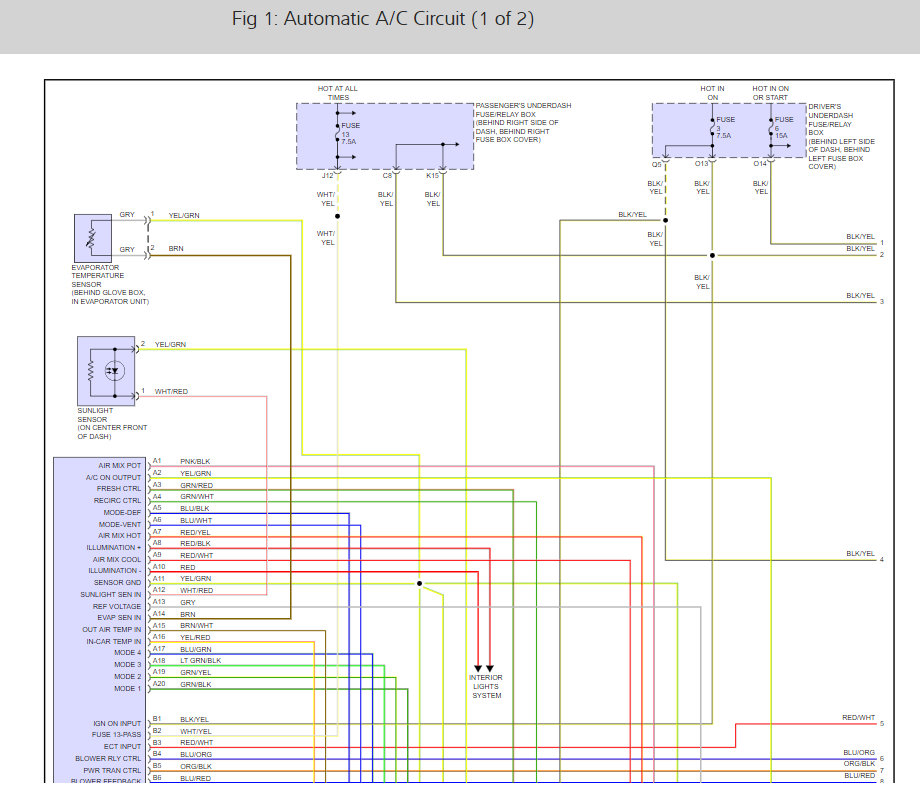The image size is (920, 808).
Task: Click the 'YEL/RED' wire color label
Action: (195, 638)
